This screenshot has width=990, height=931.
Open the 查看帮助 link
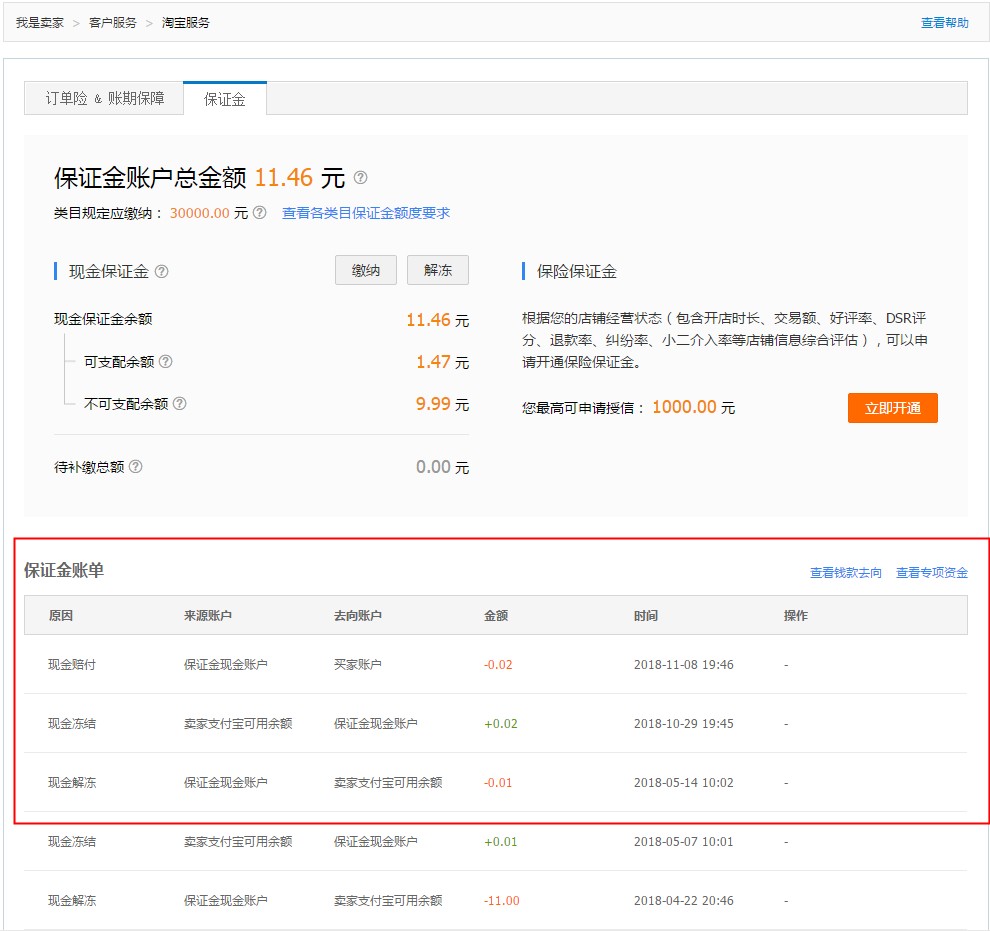[943, 22]
